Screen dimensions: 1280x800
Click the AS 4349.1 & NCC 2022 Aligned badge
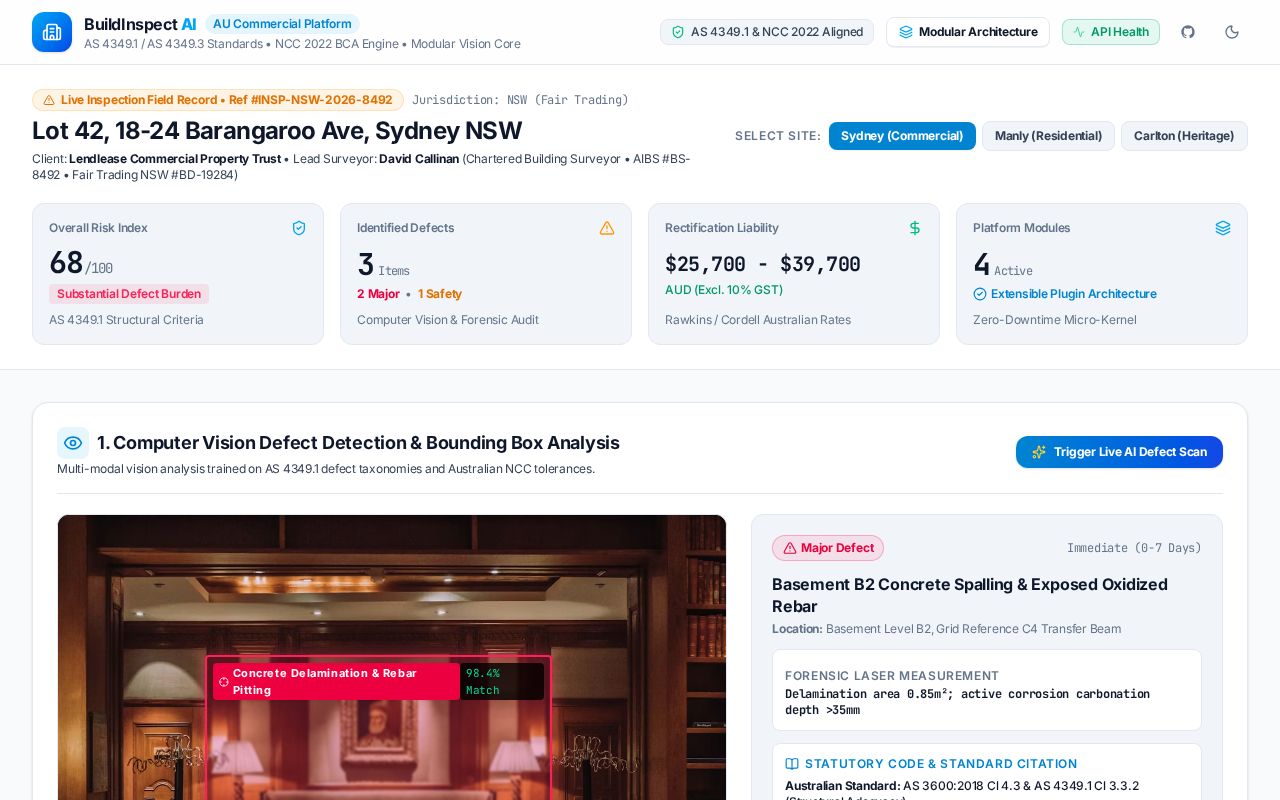tap(767, 32)
